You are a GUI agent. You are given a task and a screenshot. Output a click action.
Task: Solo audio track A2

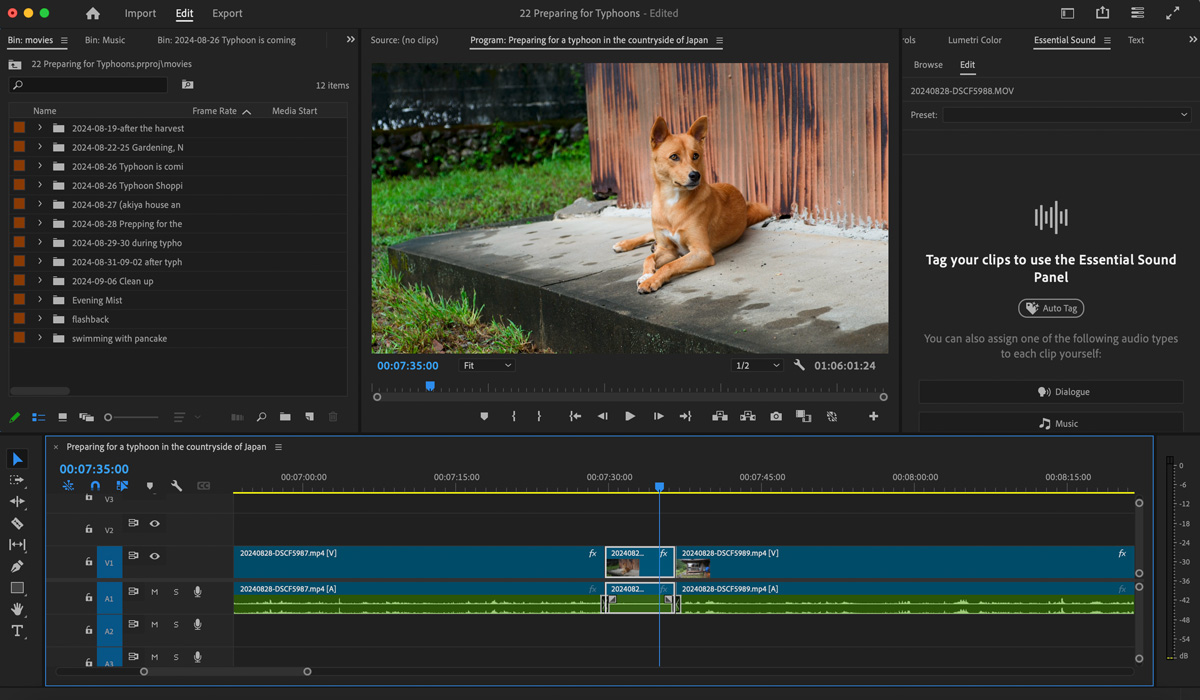tap(176, 625)
